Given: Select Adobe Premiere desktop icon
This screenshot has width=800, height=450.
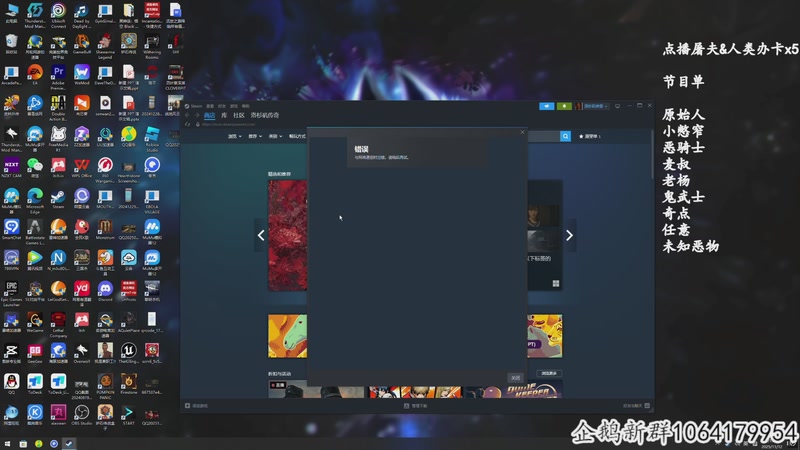Looking at the screenshot, I should (x=58, y=77).
